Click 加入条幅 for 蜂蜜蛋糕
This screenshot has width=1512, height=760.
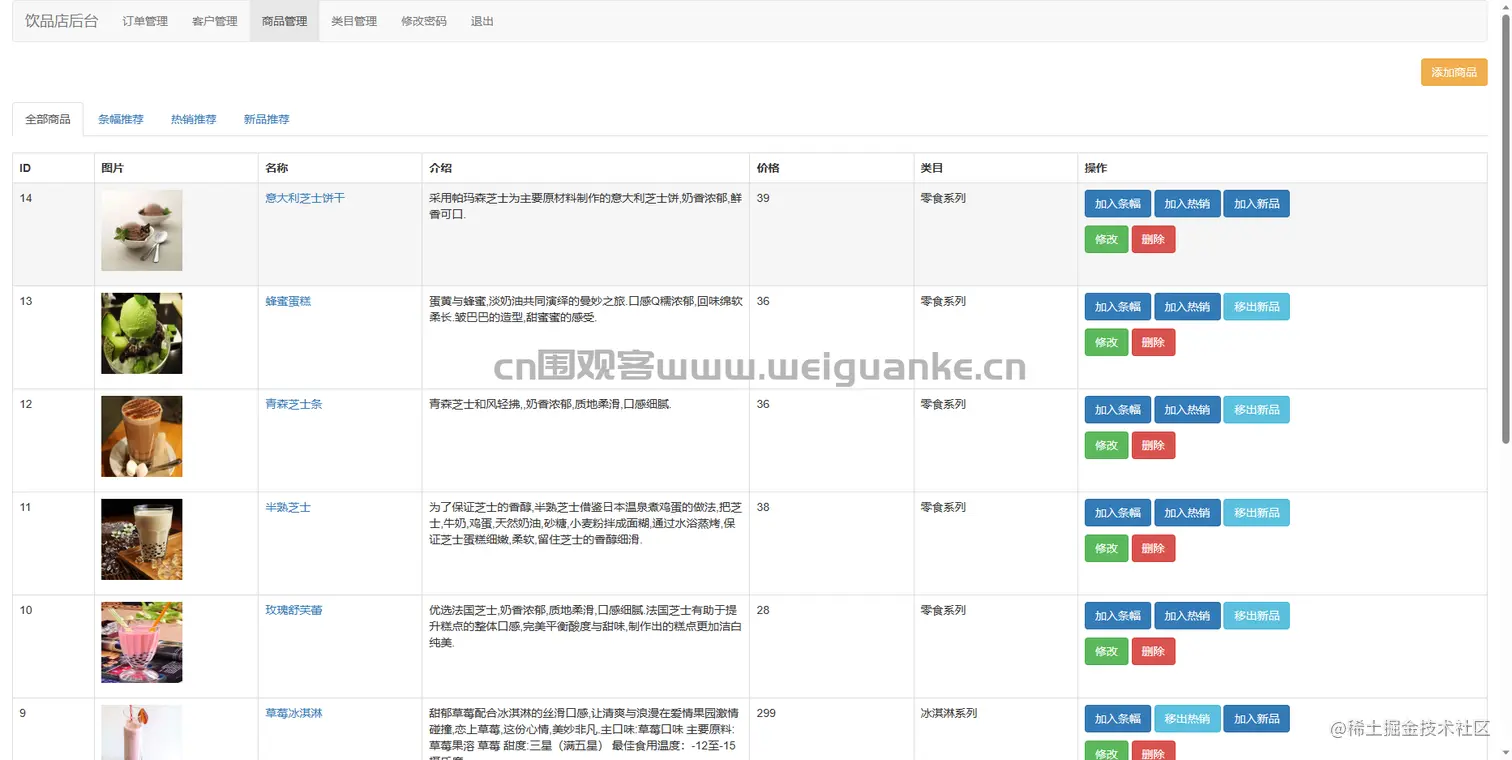tap(1118, 307)
